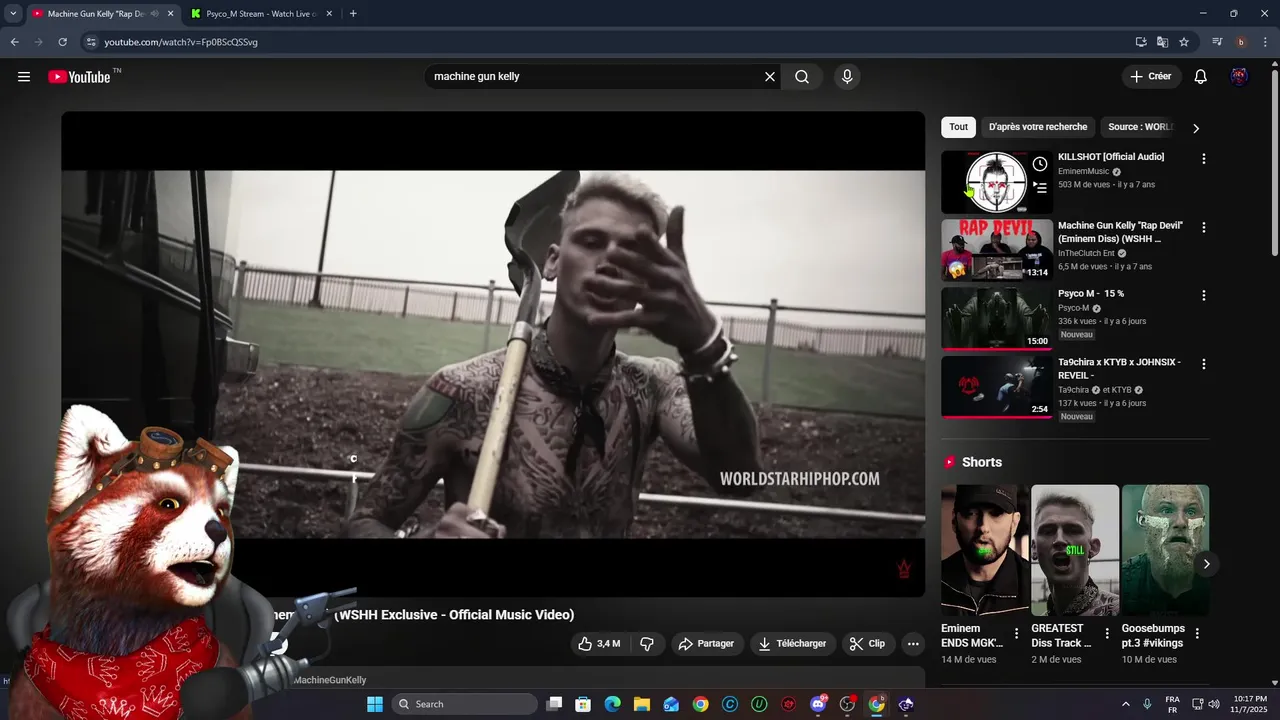
Task: Open options for Eminem ENDS MGK short
Action: pos(1017,633)
